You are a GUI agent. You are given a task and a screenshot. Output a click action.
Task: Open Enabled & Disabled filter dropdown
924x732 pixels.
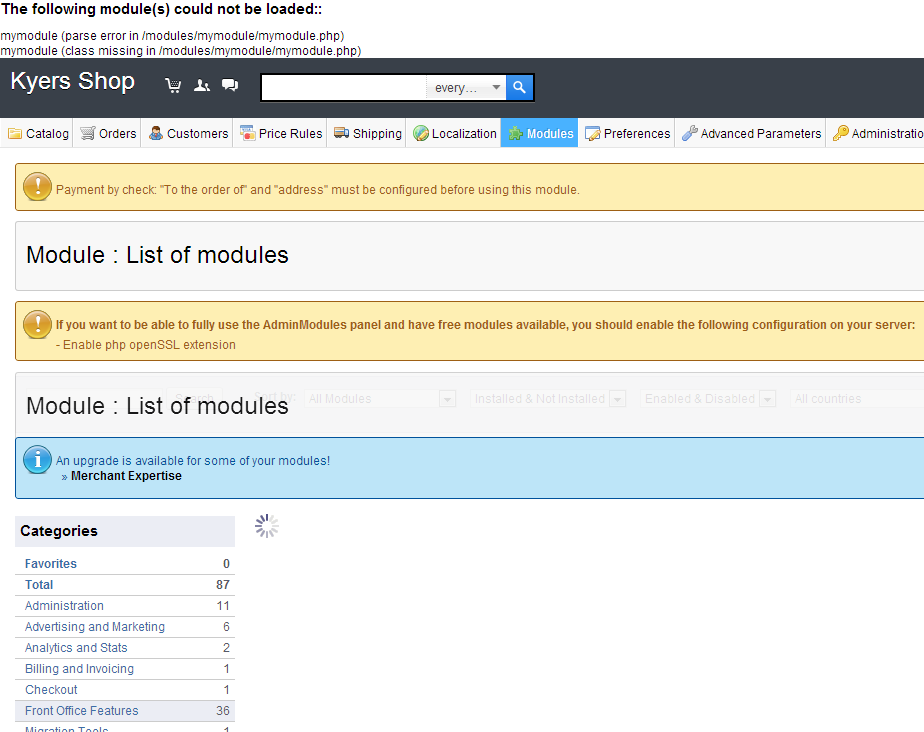[708, 399]
